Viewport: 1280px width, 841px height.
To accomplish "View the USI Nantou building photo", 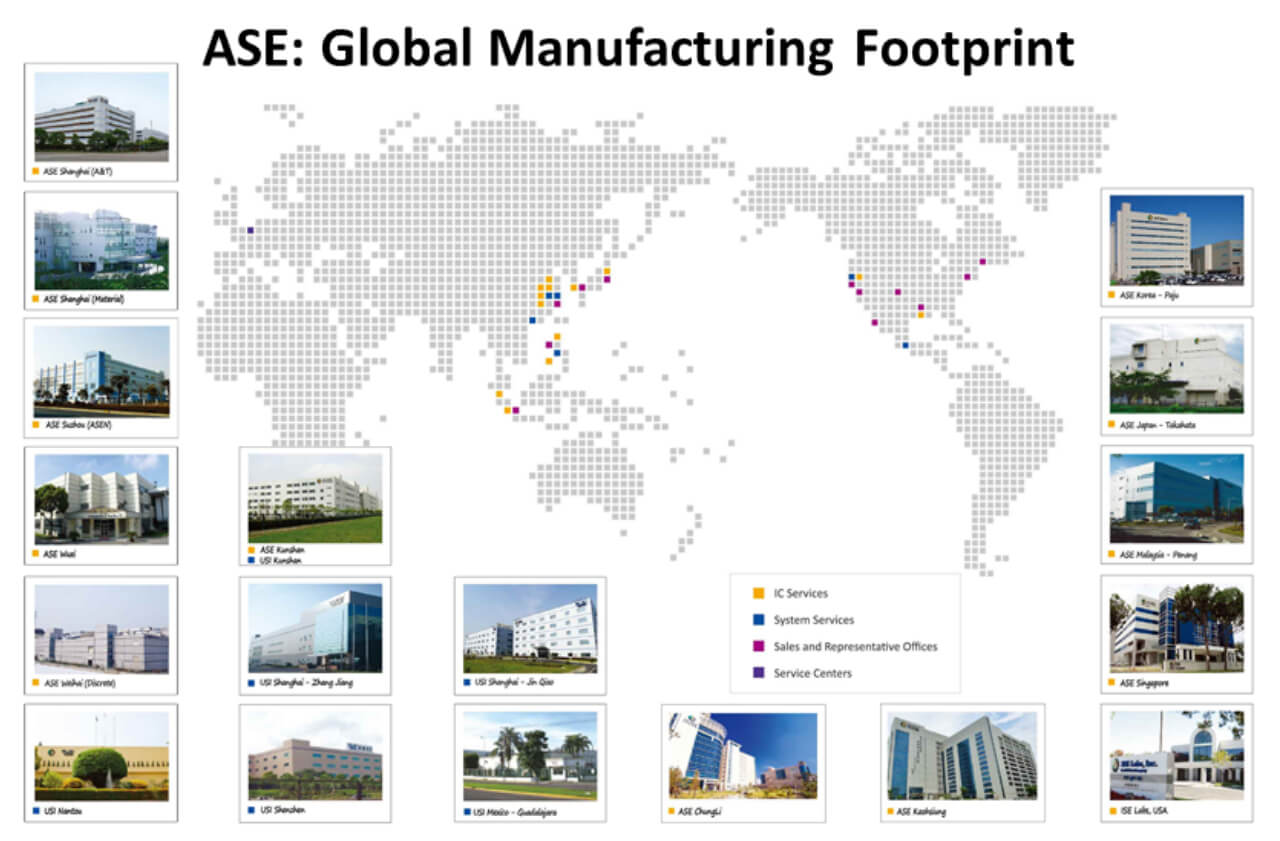I will [x=101, y=756].
